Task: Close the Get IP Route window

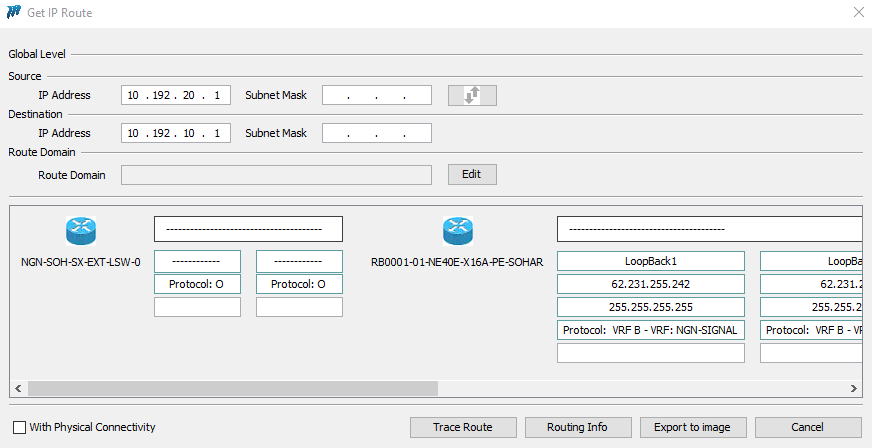Action: tap(857, 12)
